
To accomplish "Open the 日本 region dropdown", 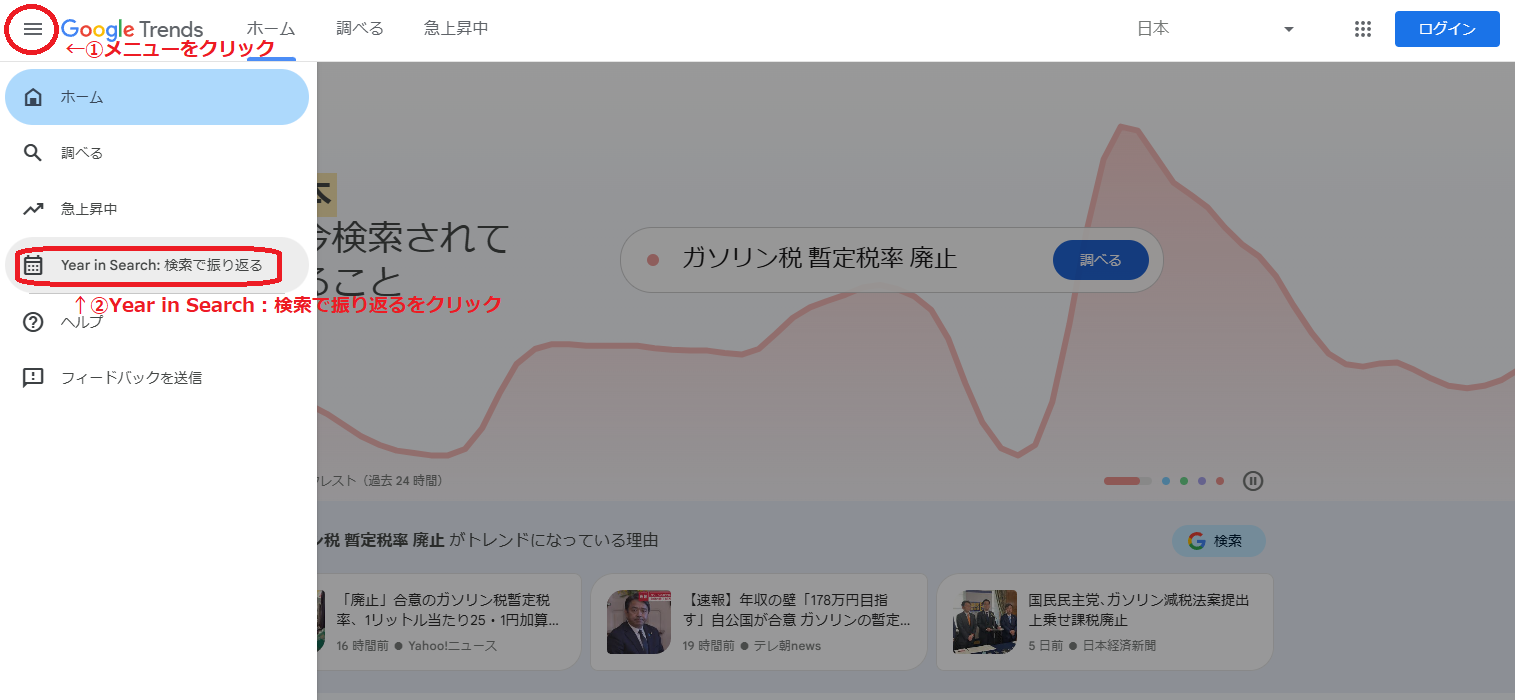I will point(1153,29).
